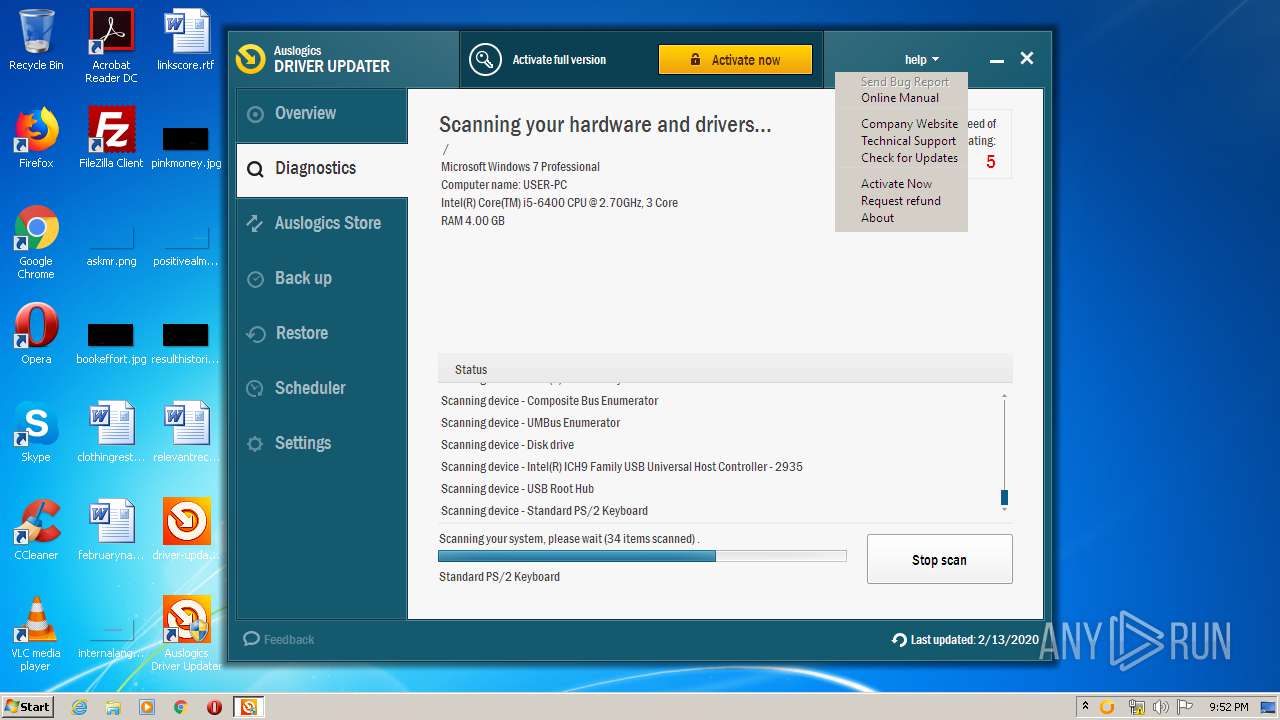Click the Back up clock icon

coord(256,279)
